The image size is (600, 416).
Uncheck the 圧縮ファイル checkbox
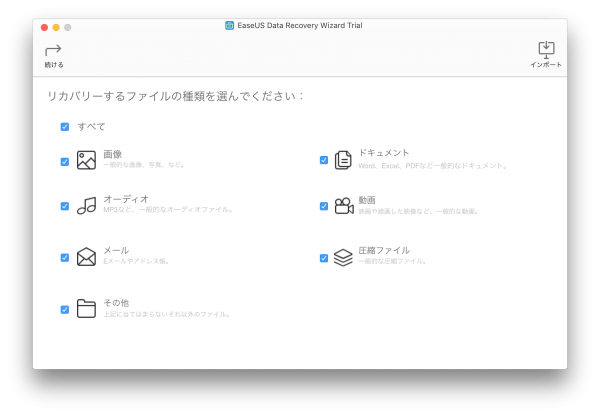coord(324,258)
